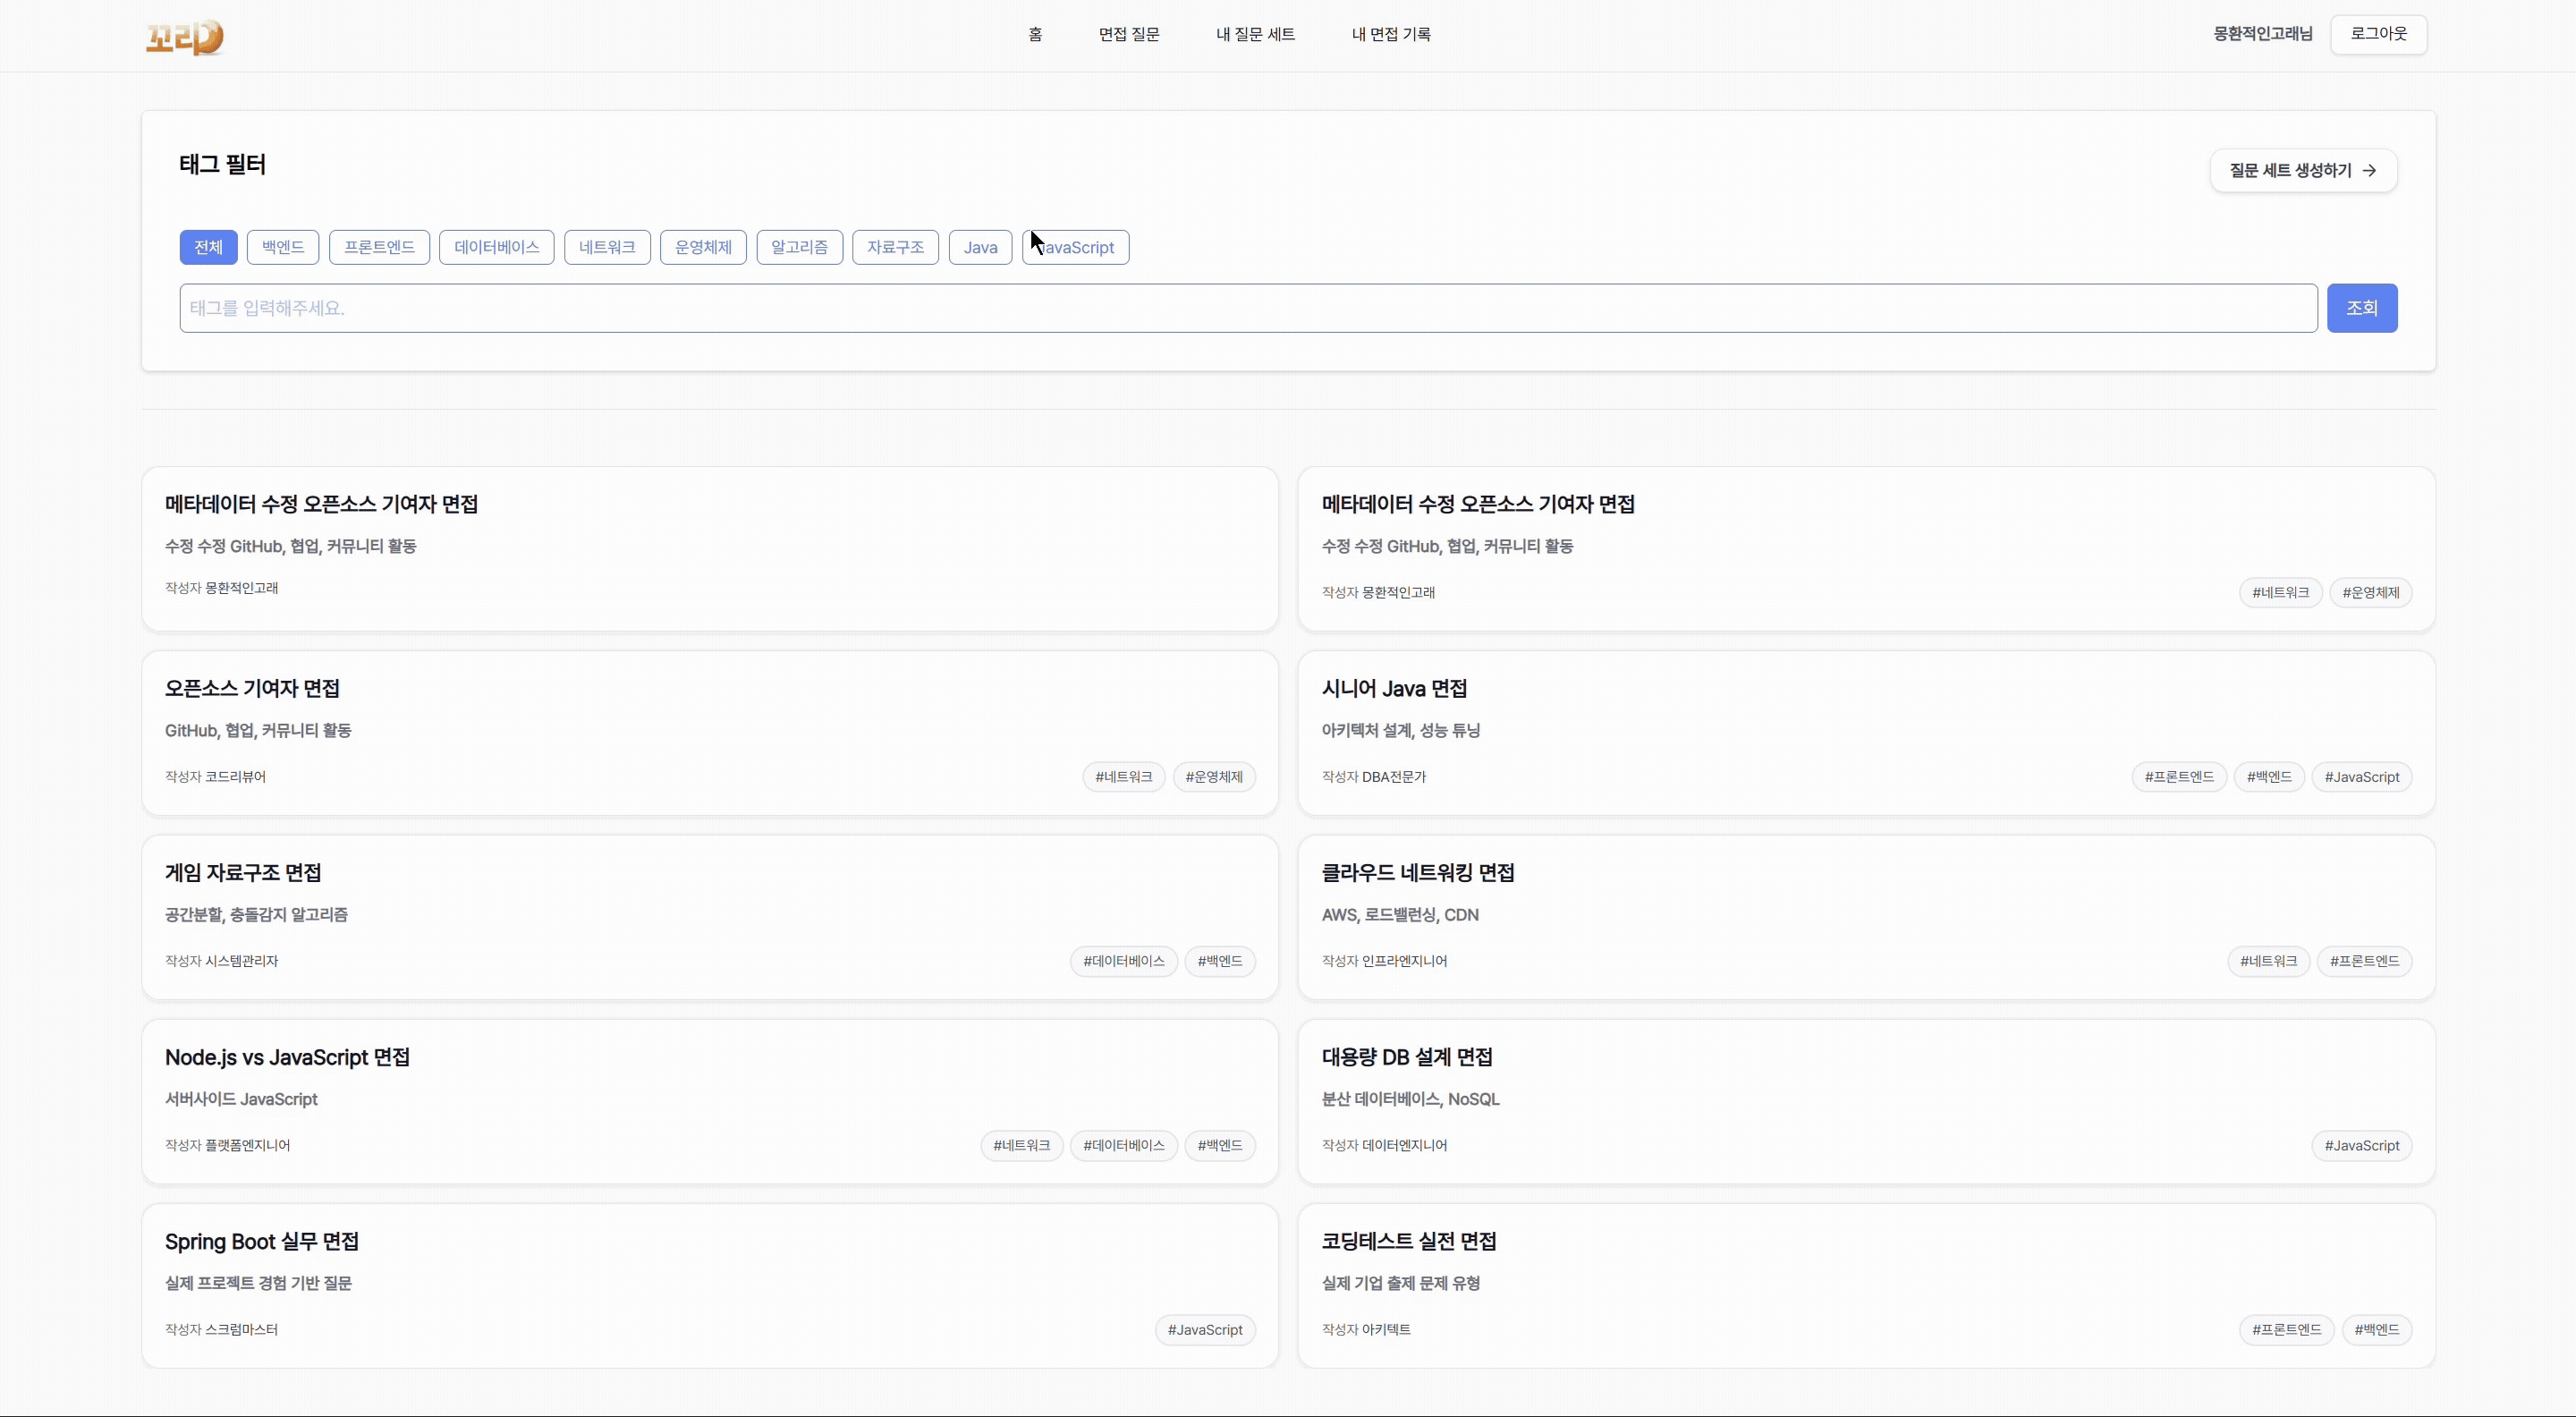This screenshot has width=2576, height=1417.
Task: Click #JavaScript tag on 대용량 DB 설계 card
Action: (x=2361, y=1146)
